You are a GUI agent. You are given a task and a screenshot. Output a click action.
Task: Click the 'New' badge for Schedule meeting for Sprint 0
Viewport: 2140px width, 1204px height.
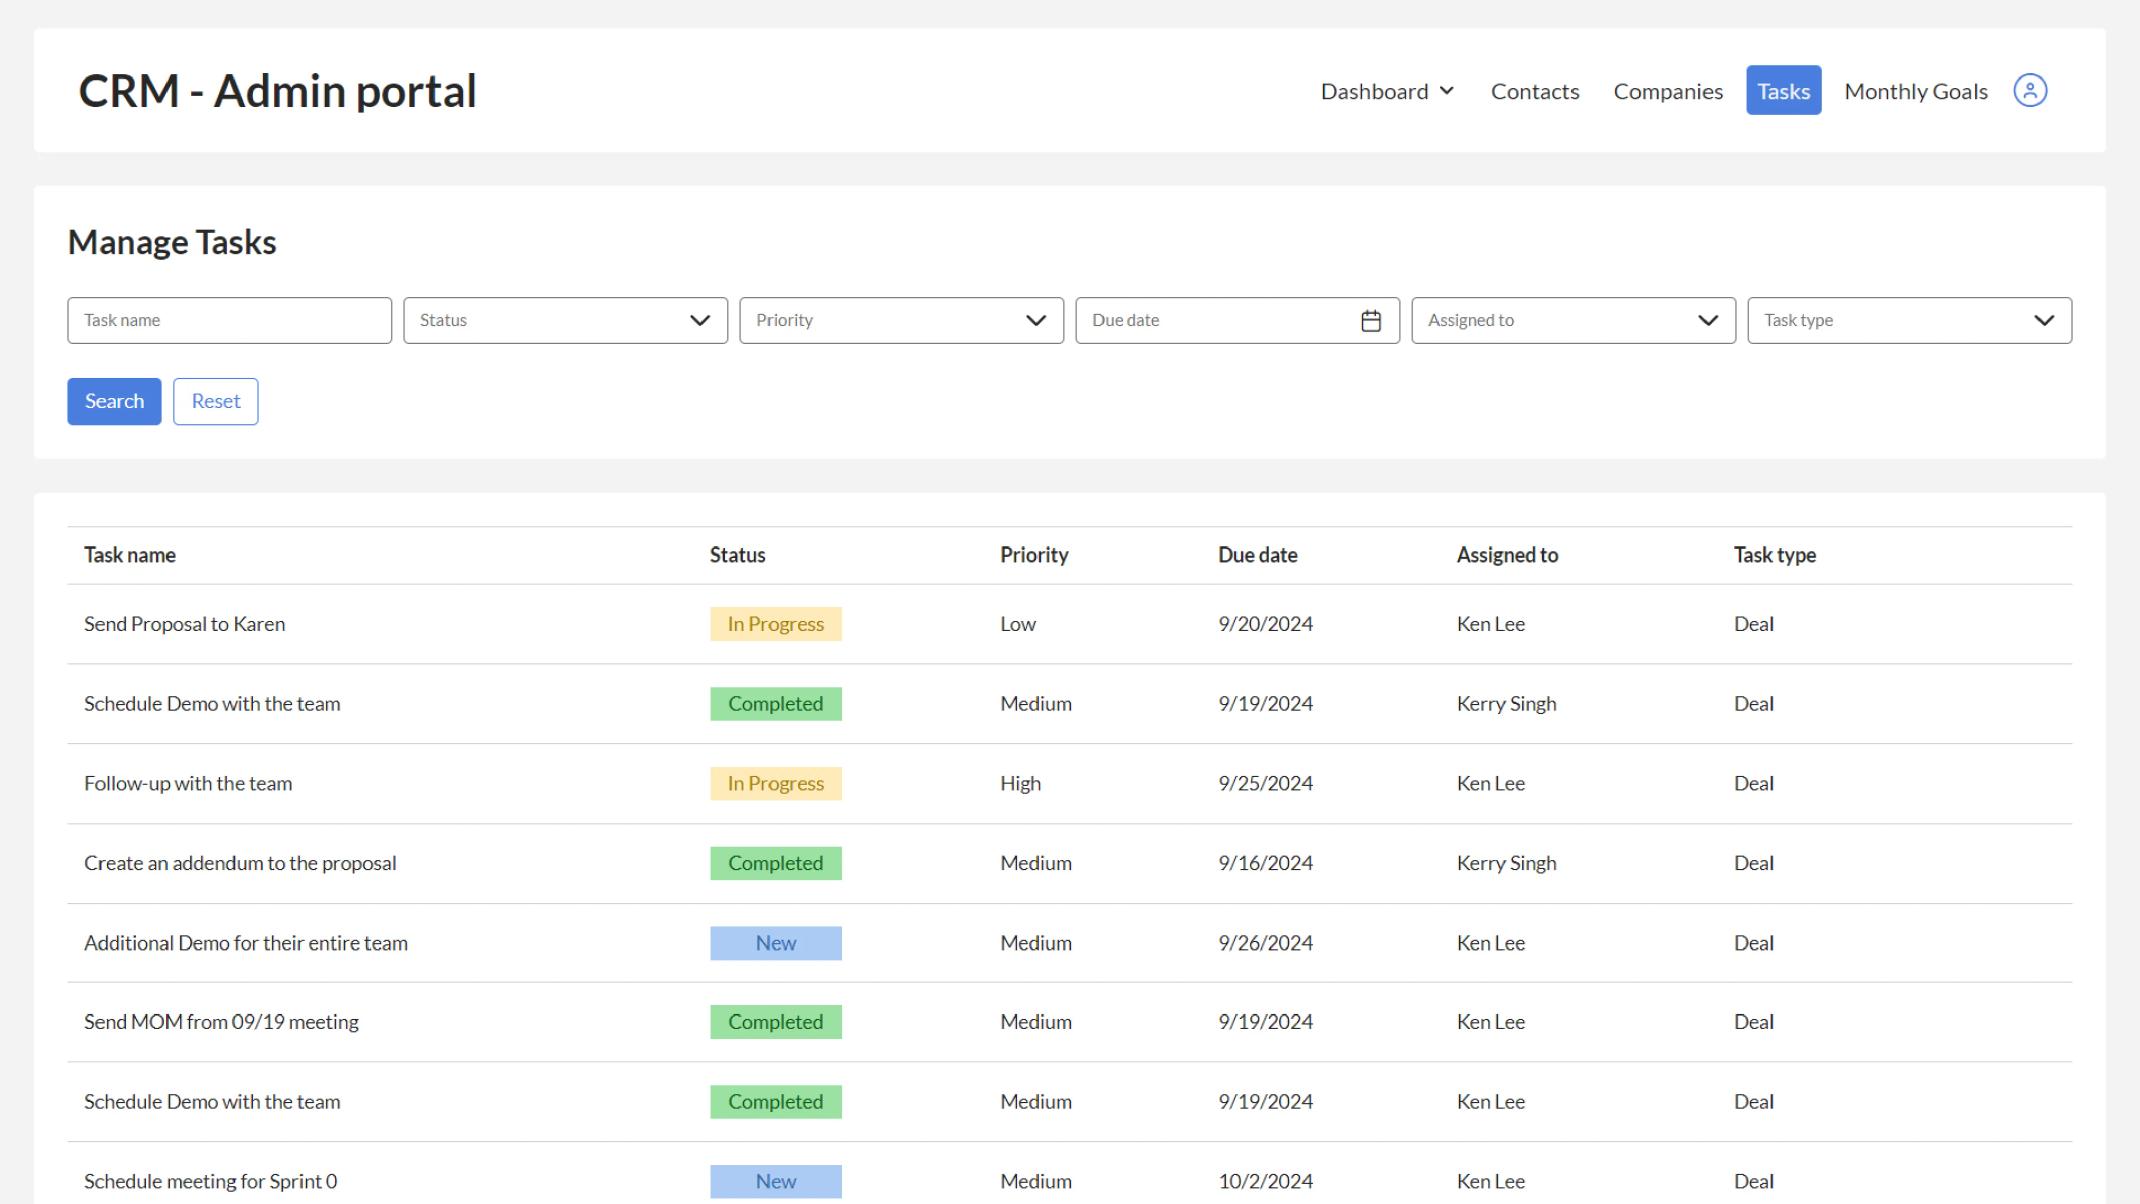(776, 1181)
